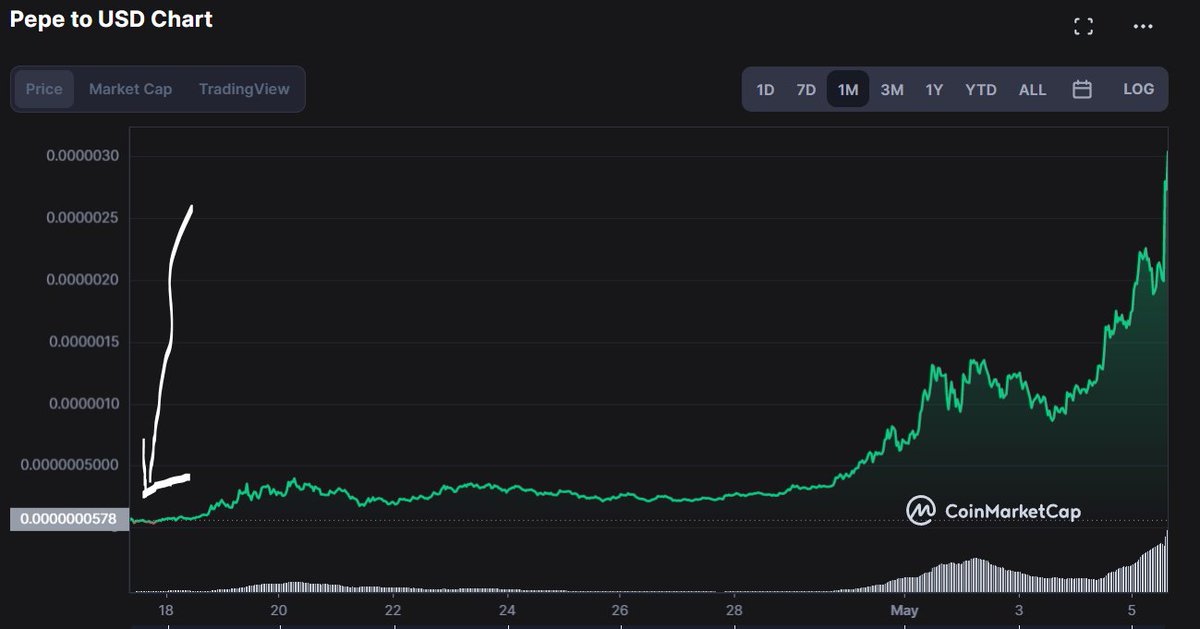This screenshot has width=1200, height=629.
Task: Click the May label on the date axis
Action: pyautogui.click(x=905, y=610)
